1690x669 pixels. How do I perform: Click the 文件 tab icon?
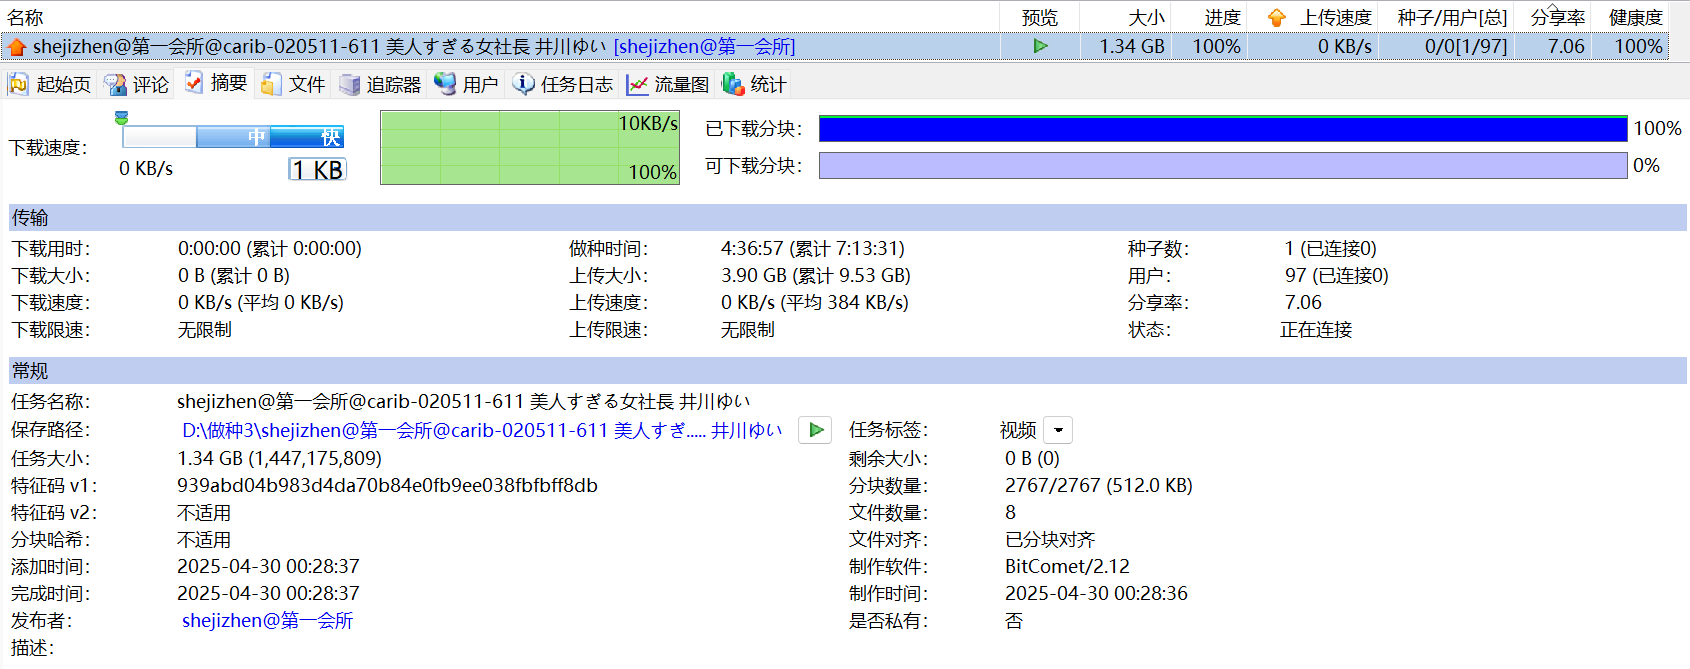(x=271, y=85)
